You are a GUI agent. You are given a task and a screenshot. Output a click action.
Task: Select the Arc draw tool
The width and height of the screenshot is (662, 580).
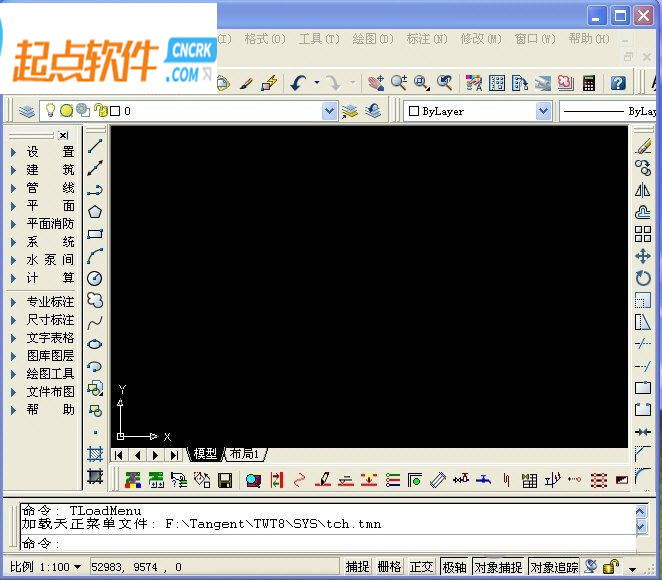pos(95,256)
